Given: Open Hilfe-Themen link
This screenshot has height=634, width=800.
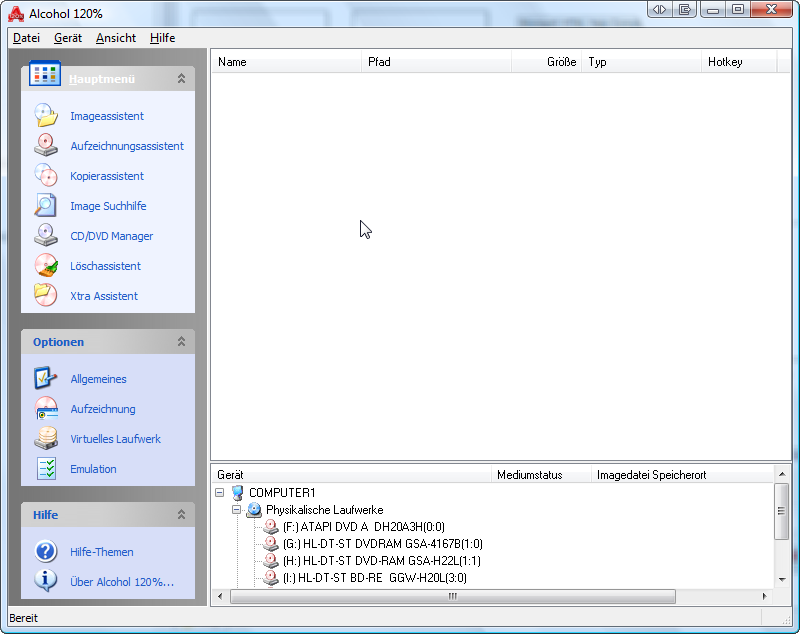Looking at the screenshot, I should pos(102,552).
